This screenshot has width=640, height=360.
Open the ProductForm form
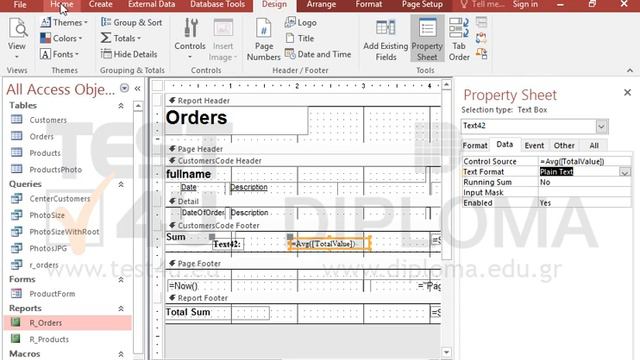coord(52,294)
